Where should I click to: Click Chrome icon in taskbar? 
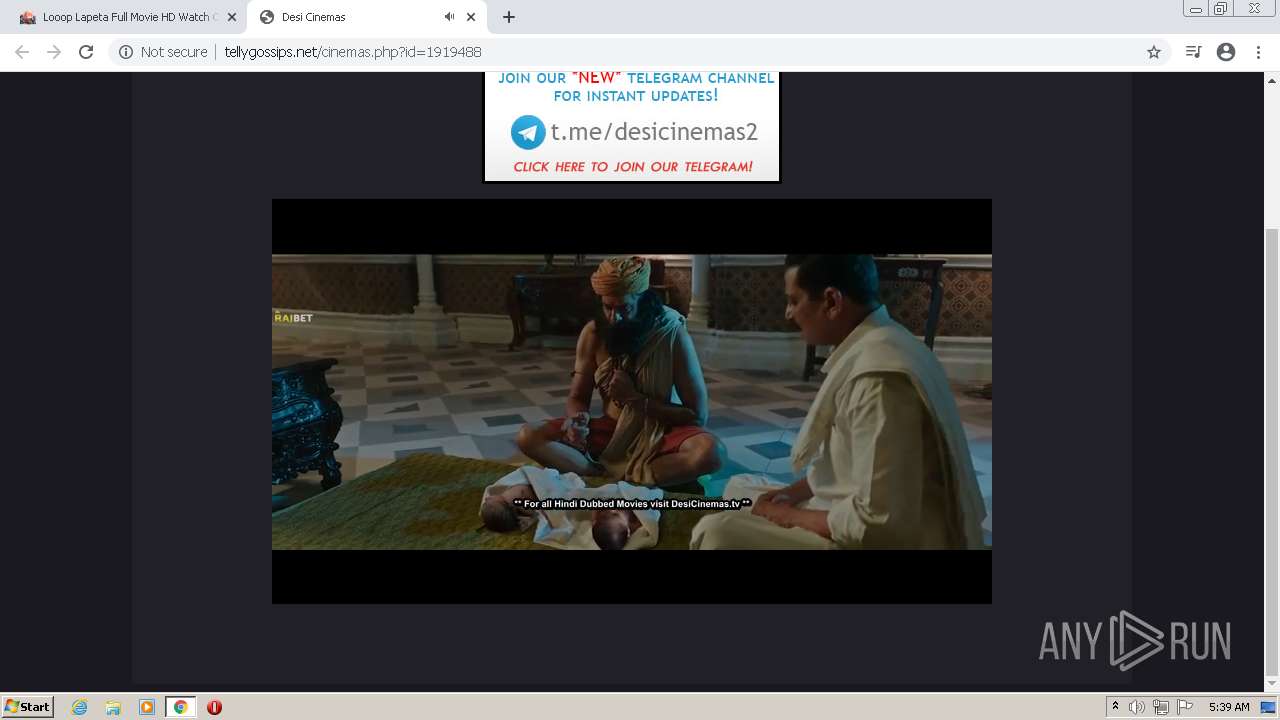pos(180,707)
